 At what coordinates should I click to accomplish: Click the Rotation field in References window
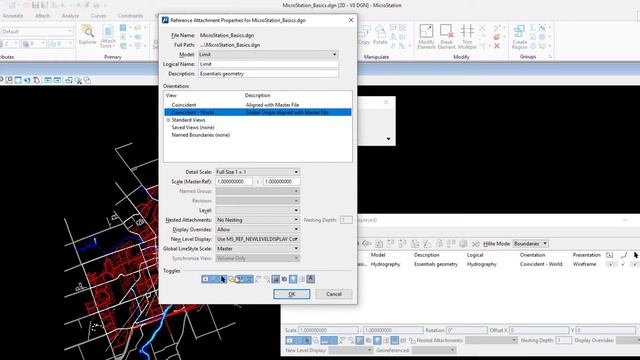tap(467, 330)
